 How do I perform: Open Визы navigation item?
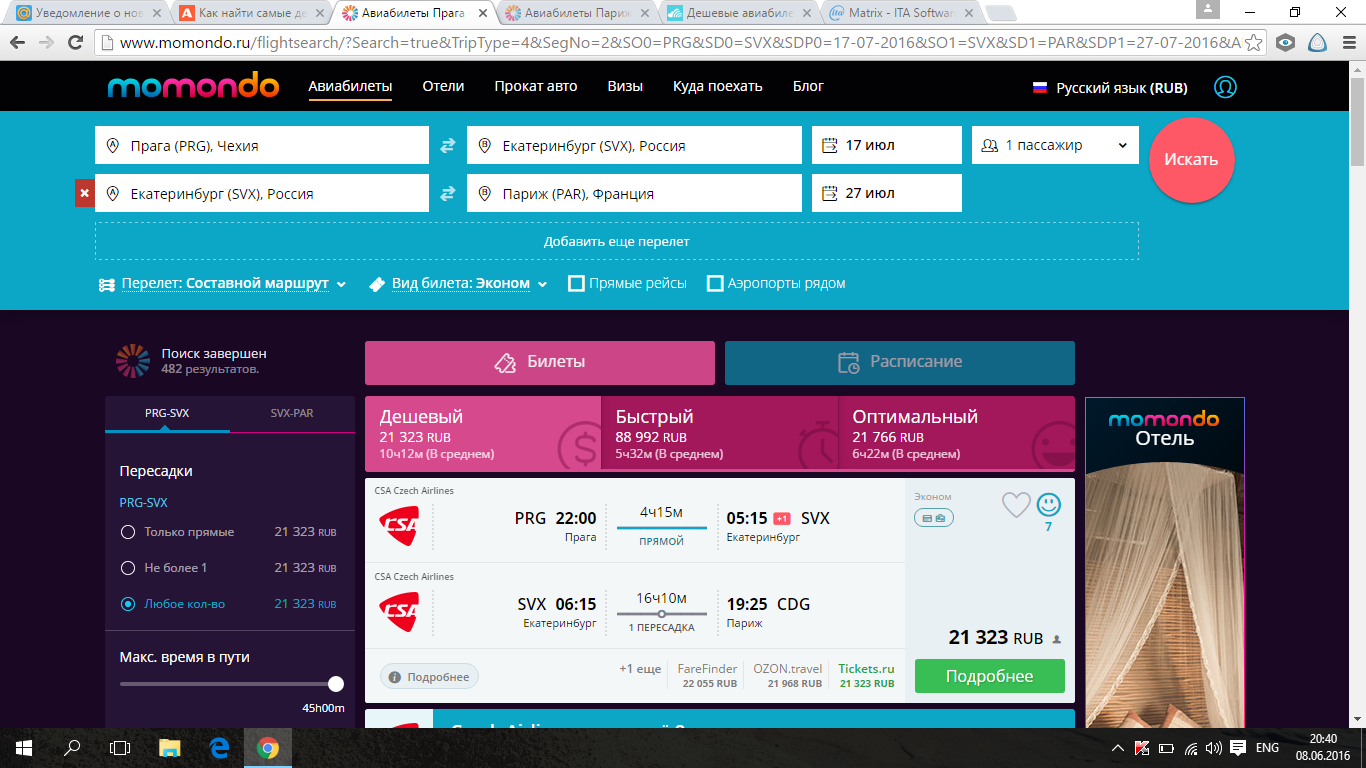click(625, 86)
